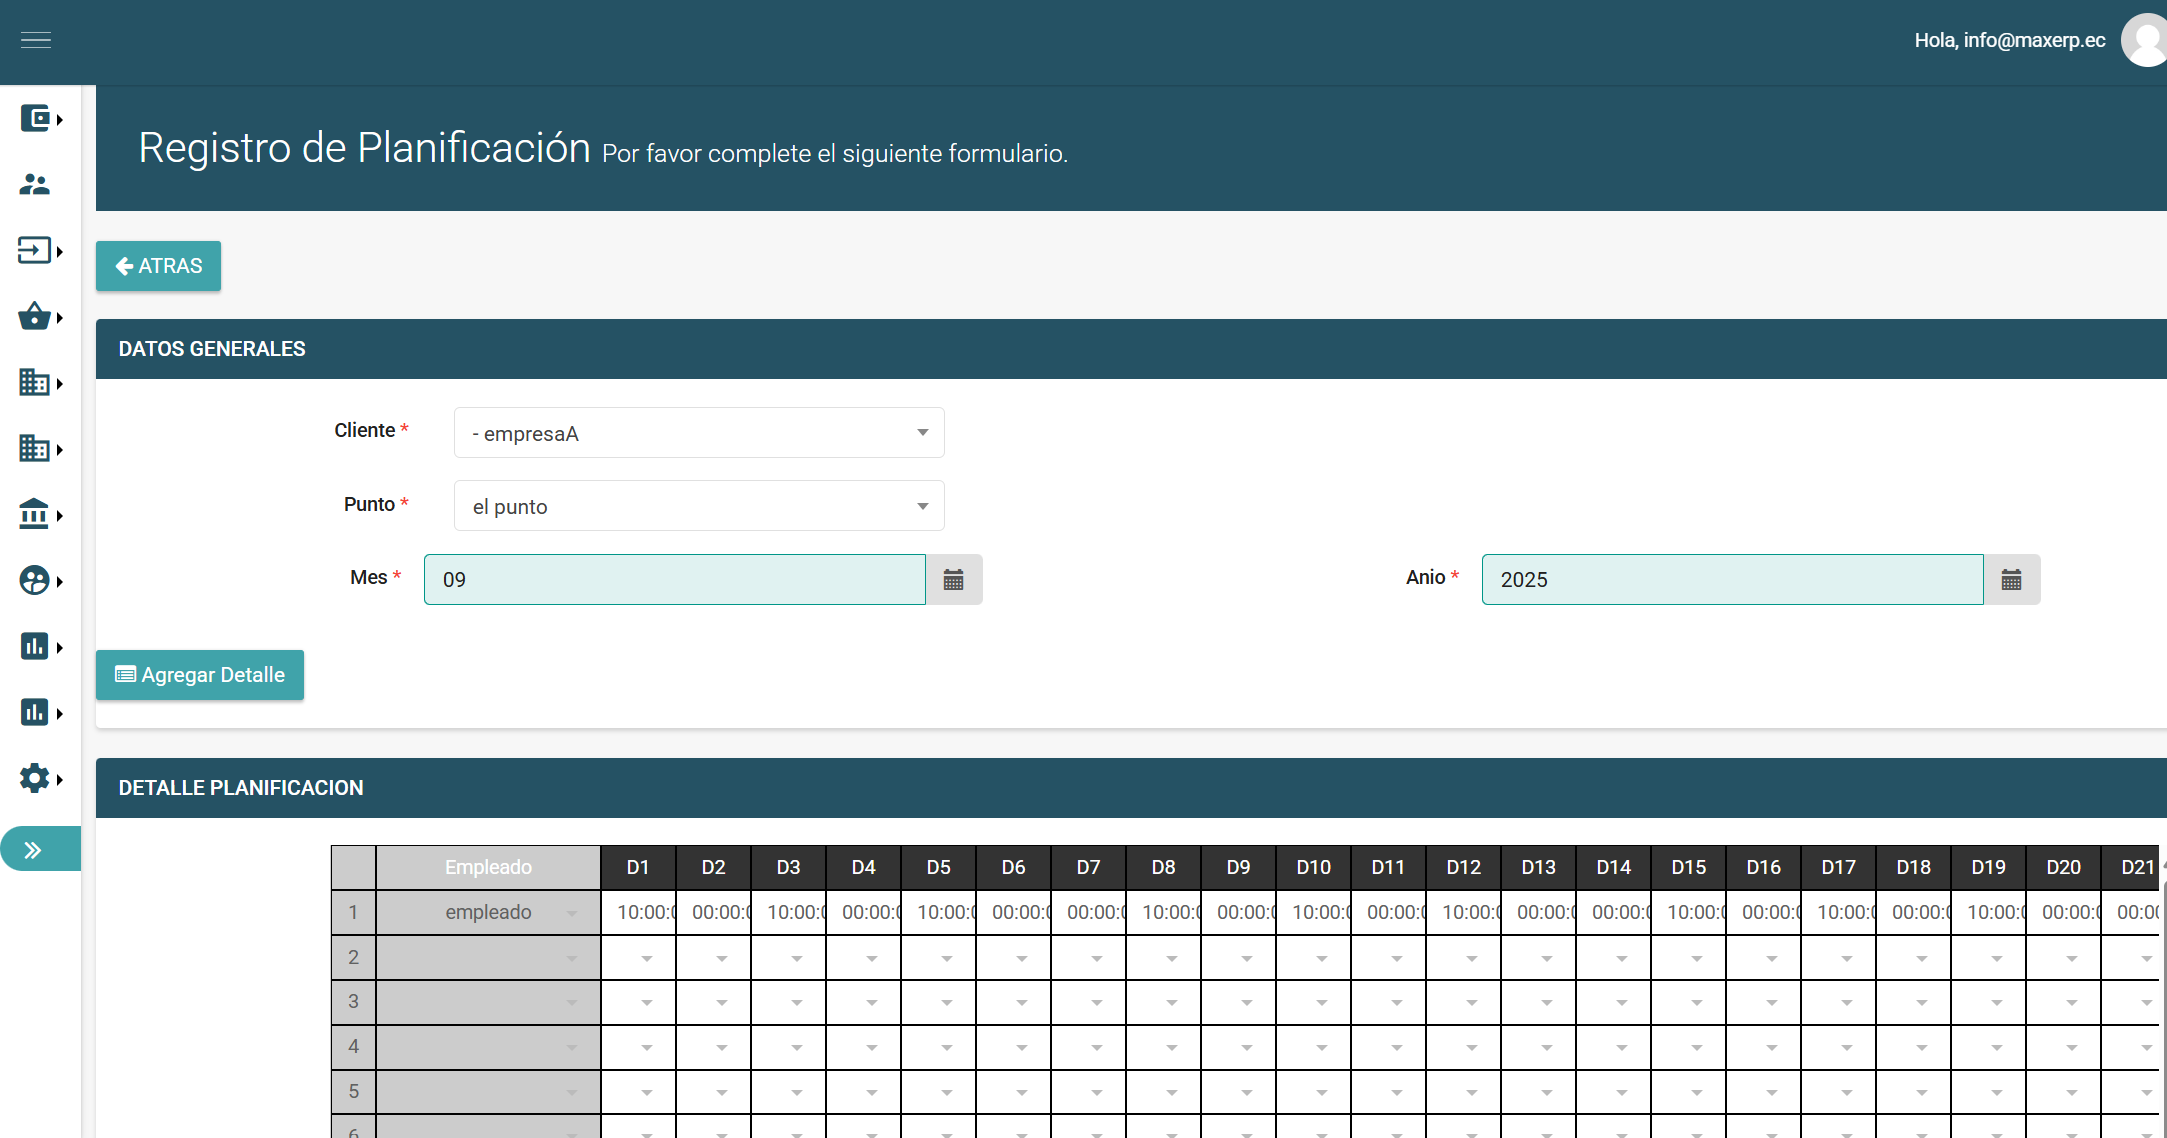Click the Anio calendar icon
The height and width of the screenshot is (1138, 2167).
(2011, 580)
